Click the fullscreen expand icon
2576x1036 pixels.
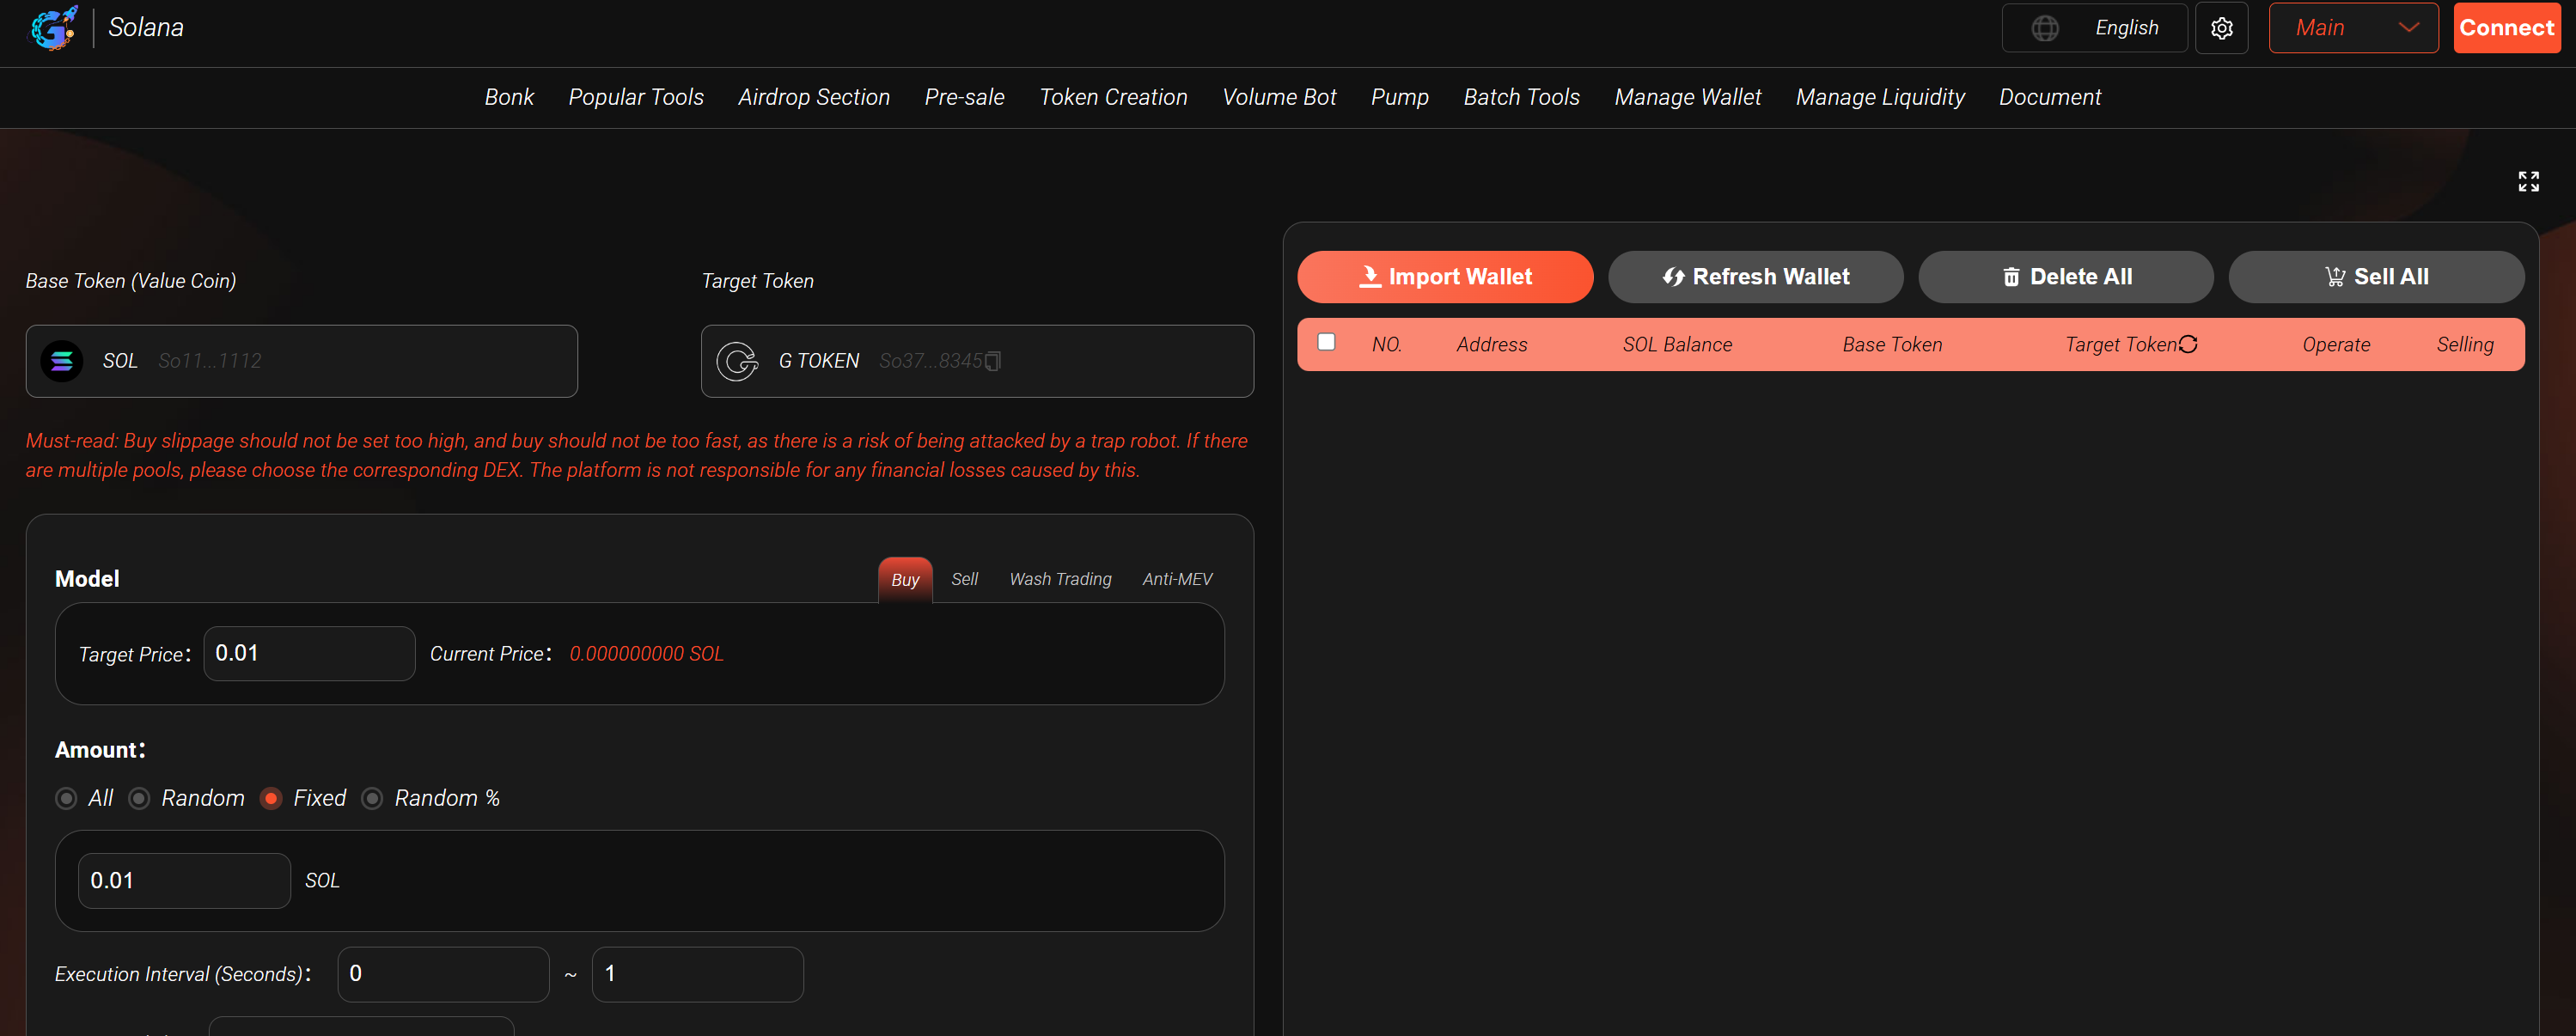[x=2528, y=181]
